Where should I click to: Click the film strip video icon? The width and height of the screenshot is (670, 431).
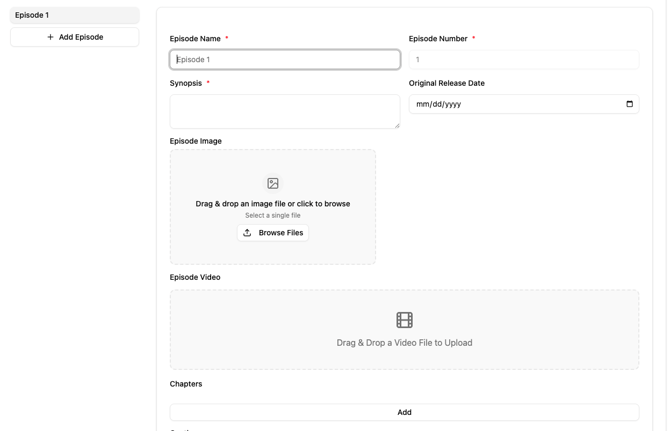pos(404,320)
